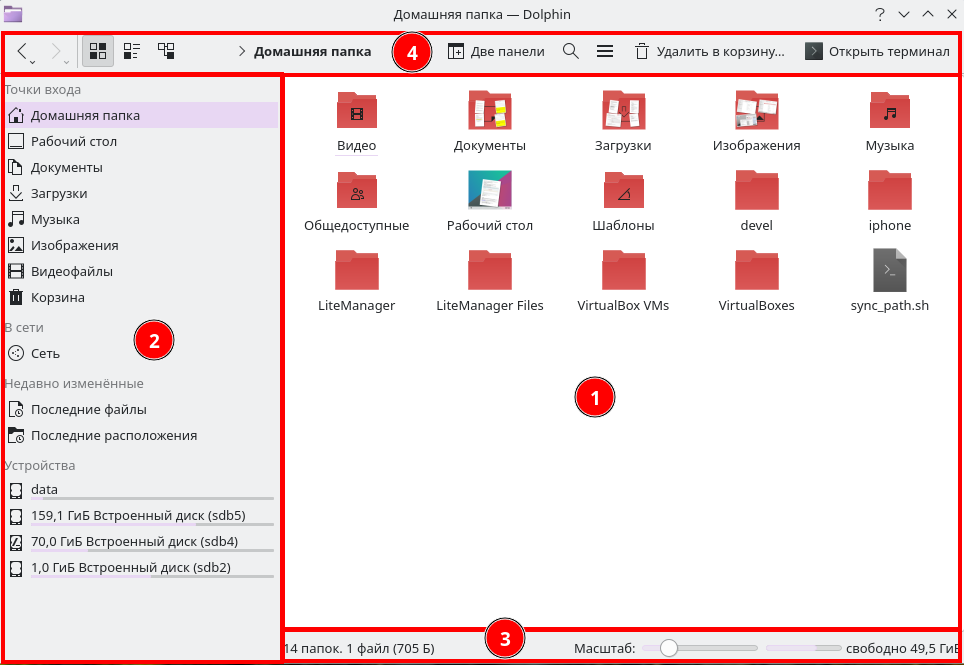Expand the back button history dropdown
The image size is (964, 665).
[x=33, y=61]
